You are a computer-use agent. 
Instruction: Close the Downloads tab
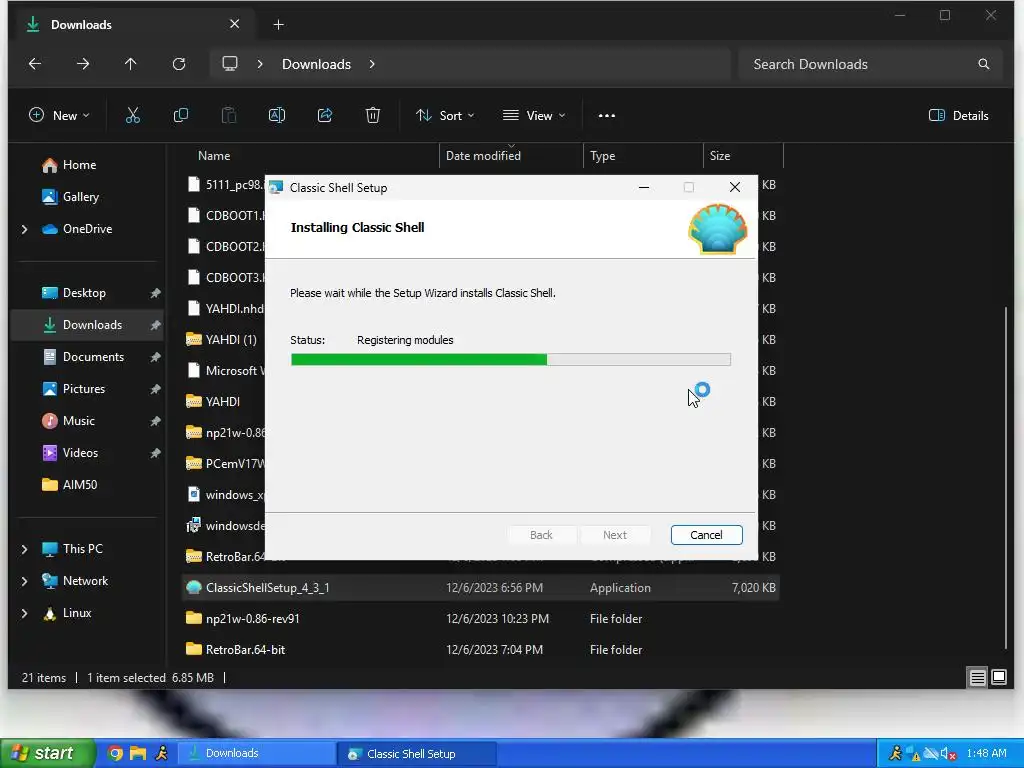(234, 25)
